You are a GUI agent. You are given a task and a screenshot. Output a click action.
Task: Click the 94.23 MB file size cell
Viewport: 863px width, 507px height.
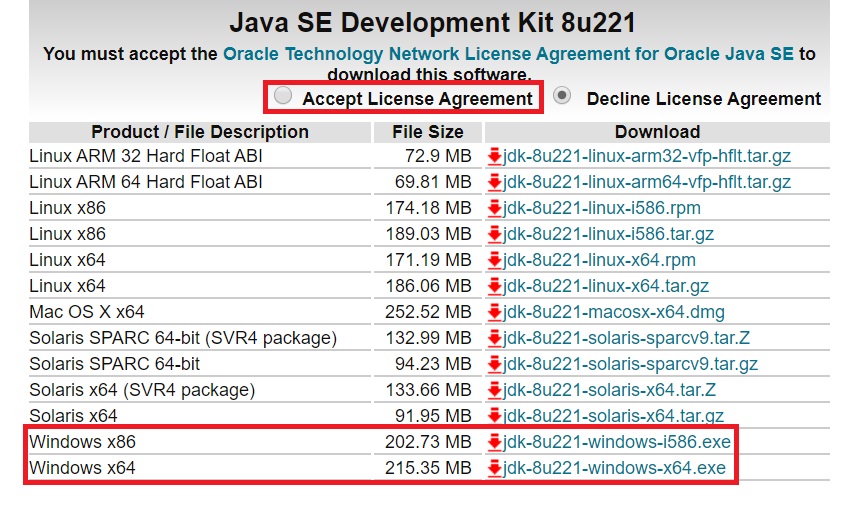click(433, 364)
